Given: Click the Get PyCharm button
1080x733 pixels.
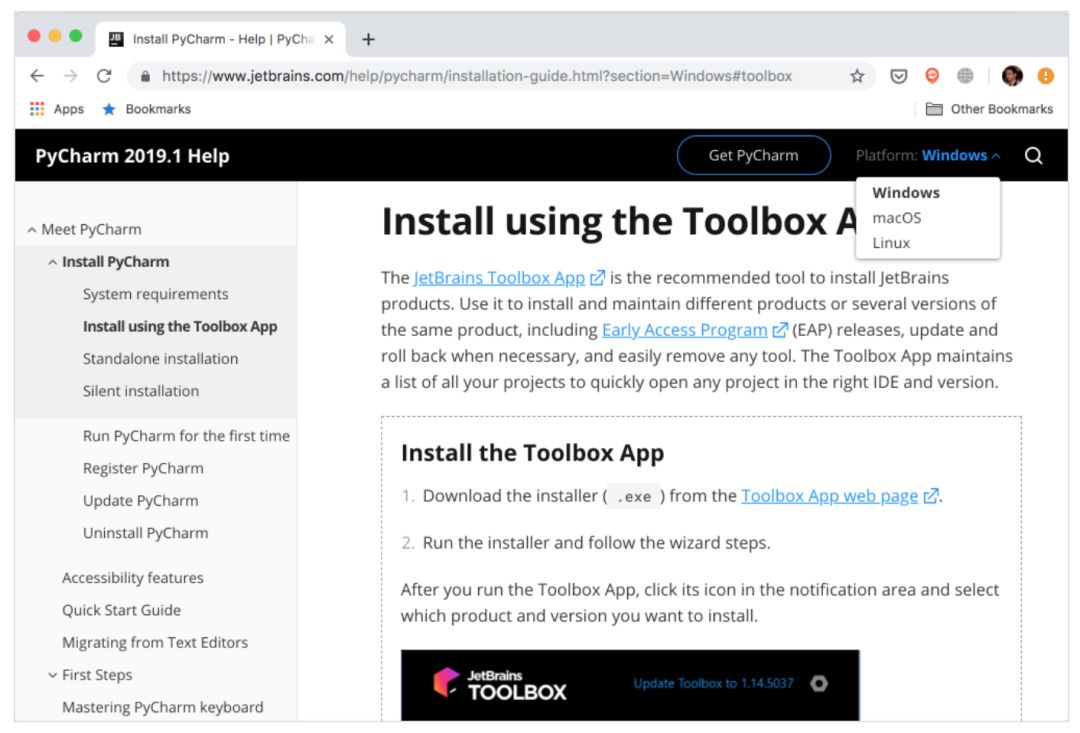Looking at the screenshot, I should tap(753, 156).
